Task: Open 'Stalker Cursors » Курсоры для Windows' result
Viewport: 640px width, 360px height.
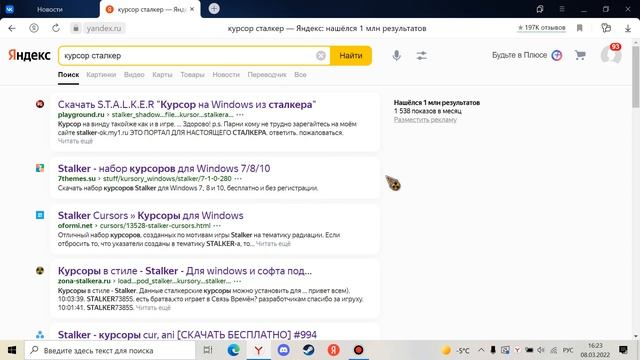Action: coord(150,215)
